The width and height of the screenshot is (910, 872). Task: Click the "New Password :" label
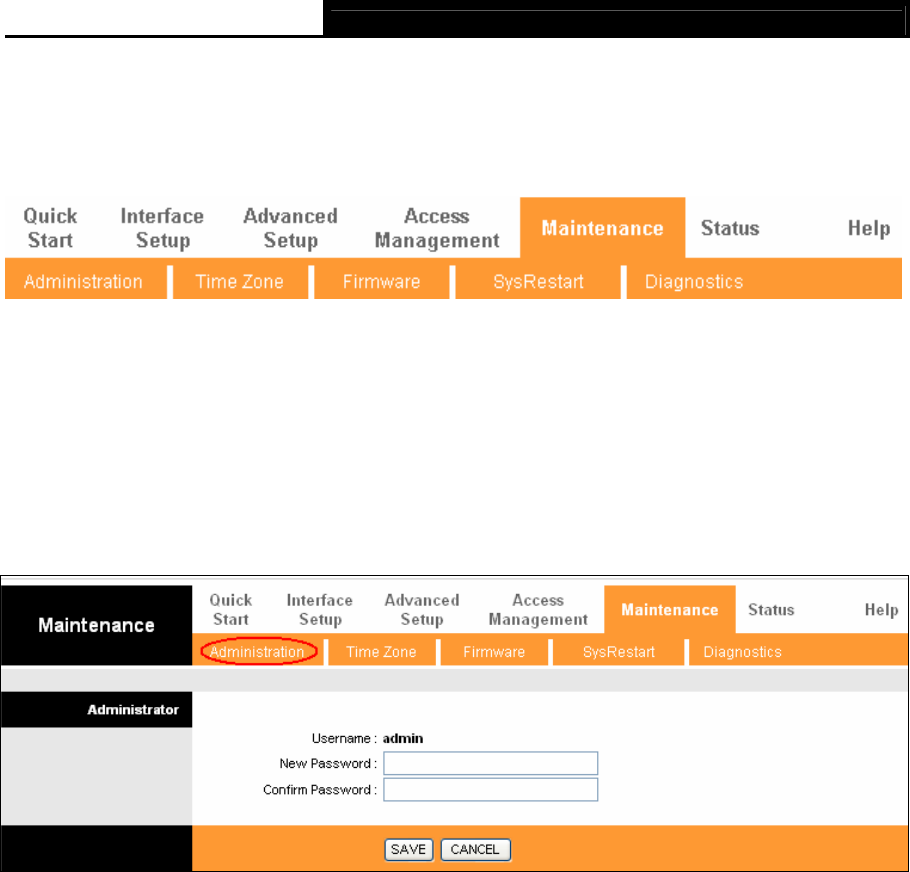328,764
